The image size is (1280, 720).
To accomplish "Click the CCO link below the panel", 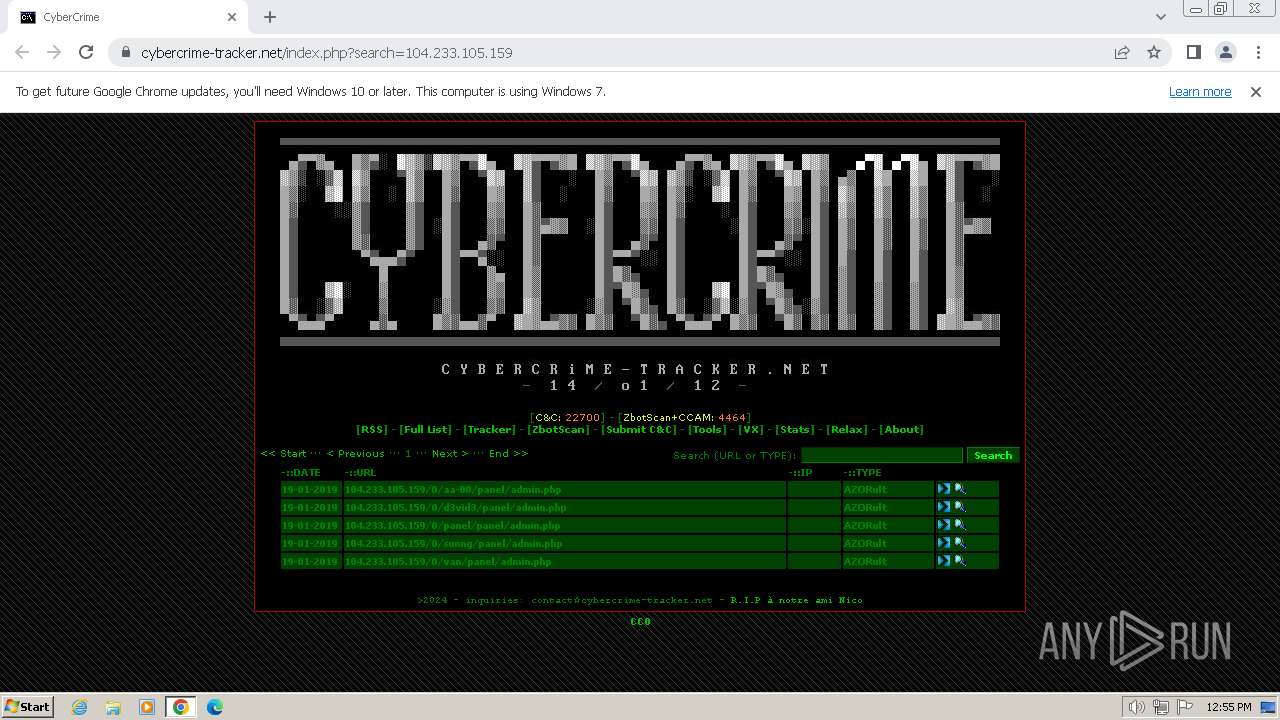I will tap(640, 621).
